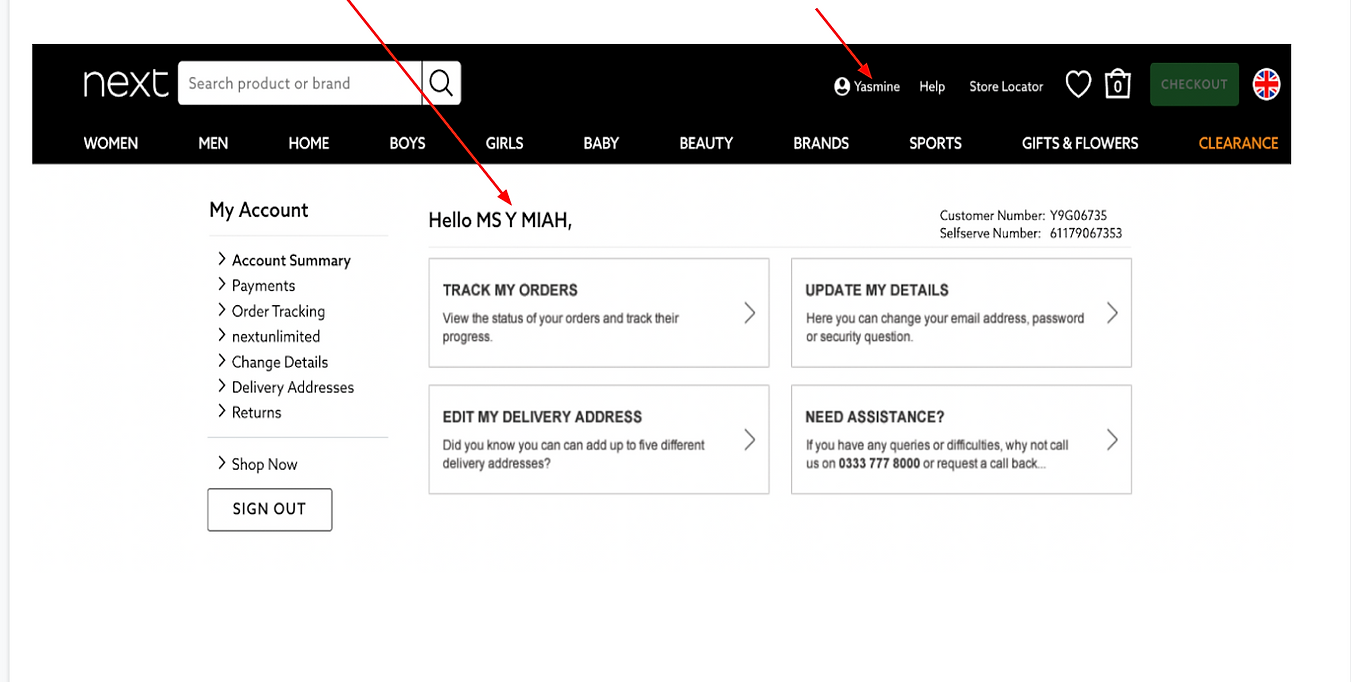Open the WOMEN menu
Screen dimensions: 1351x682
tap(111, 143)
